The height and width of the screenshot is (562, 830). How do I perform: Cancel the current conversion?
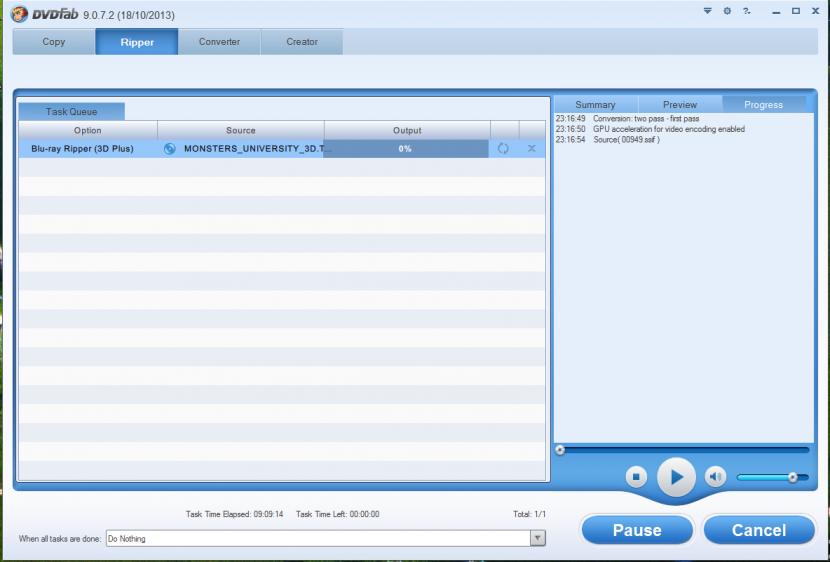point(759,530)
